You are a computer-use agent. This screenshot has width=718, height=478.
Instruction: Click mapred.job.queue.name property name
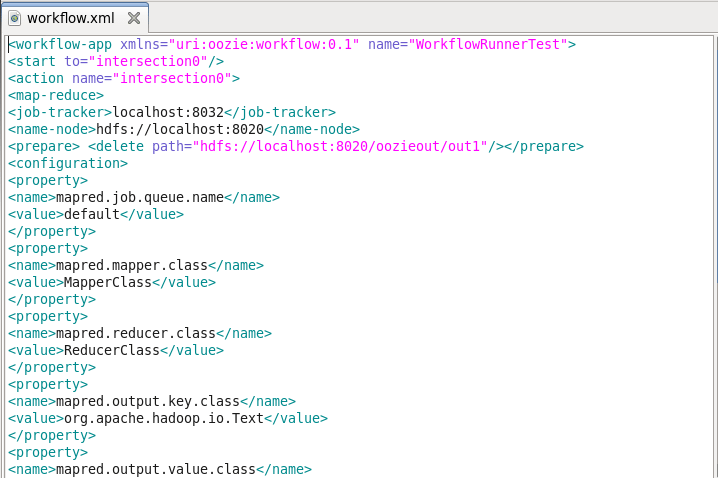[140, 197]
